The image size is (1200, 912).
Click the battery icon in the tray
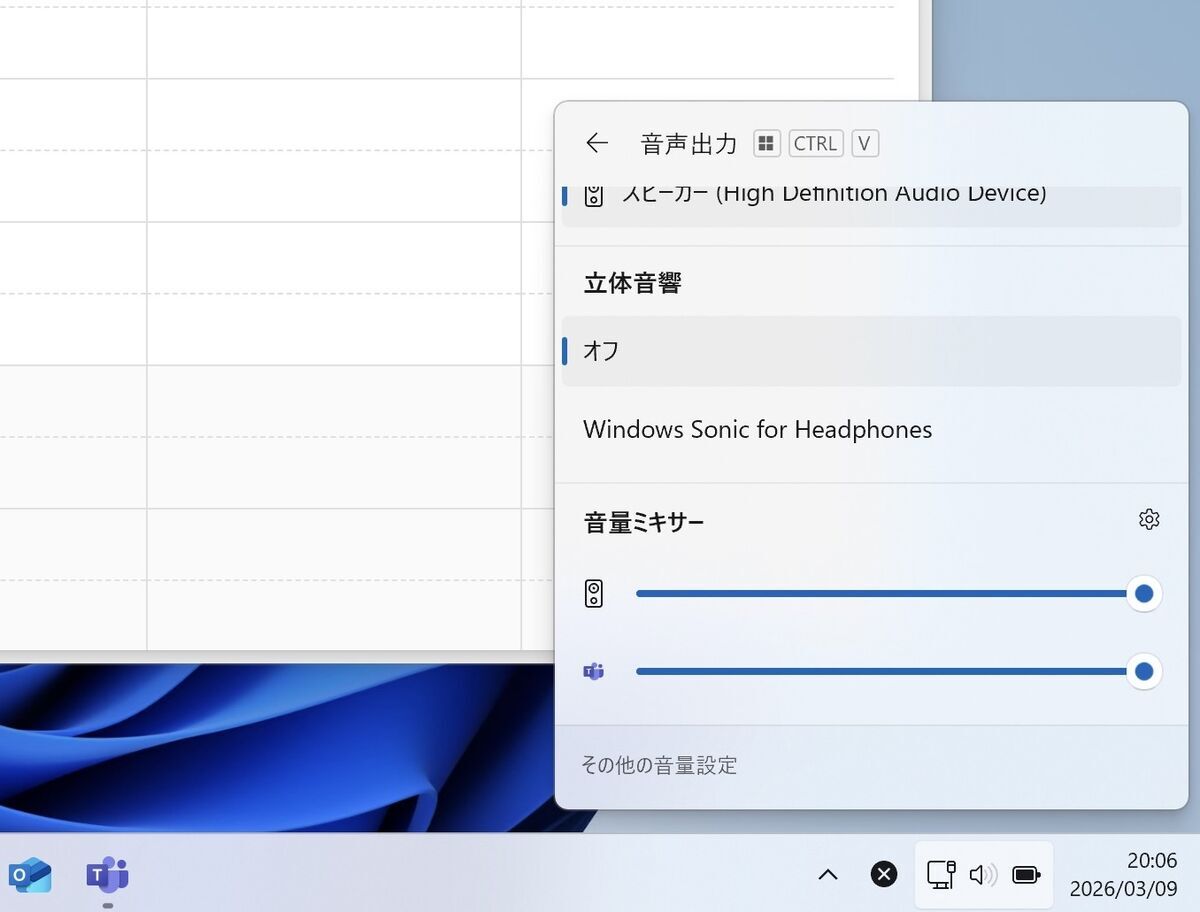click(x=1027, y=875)
